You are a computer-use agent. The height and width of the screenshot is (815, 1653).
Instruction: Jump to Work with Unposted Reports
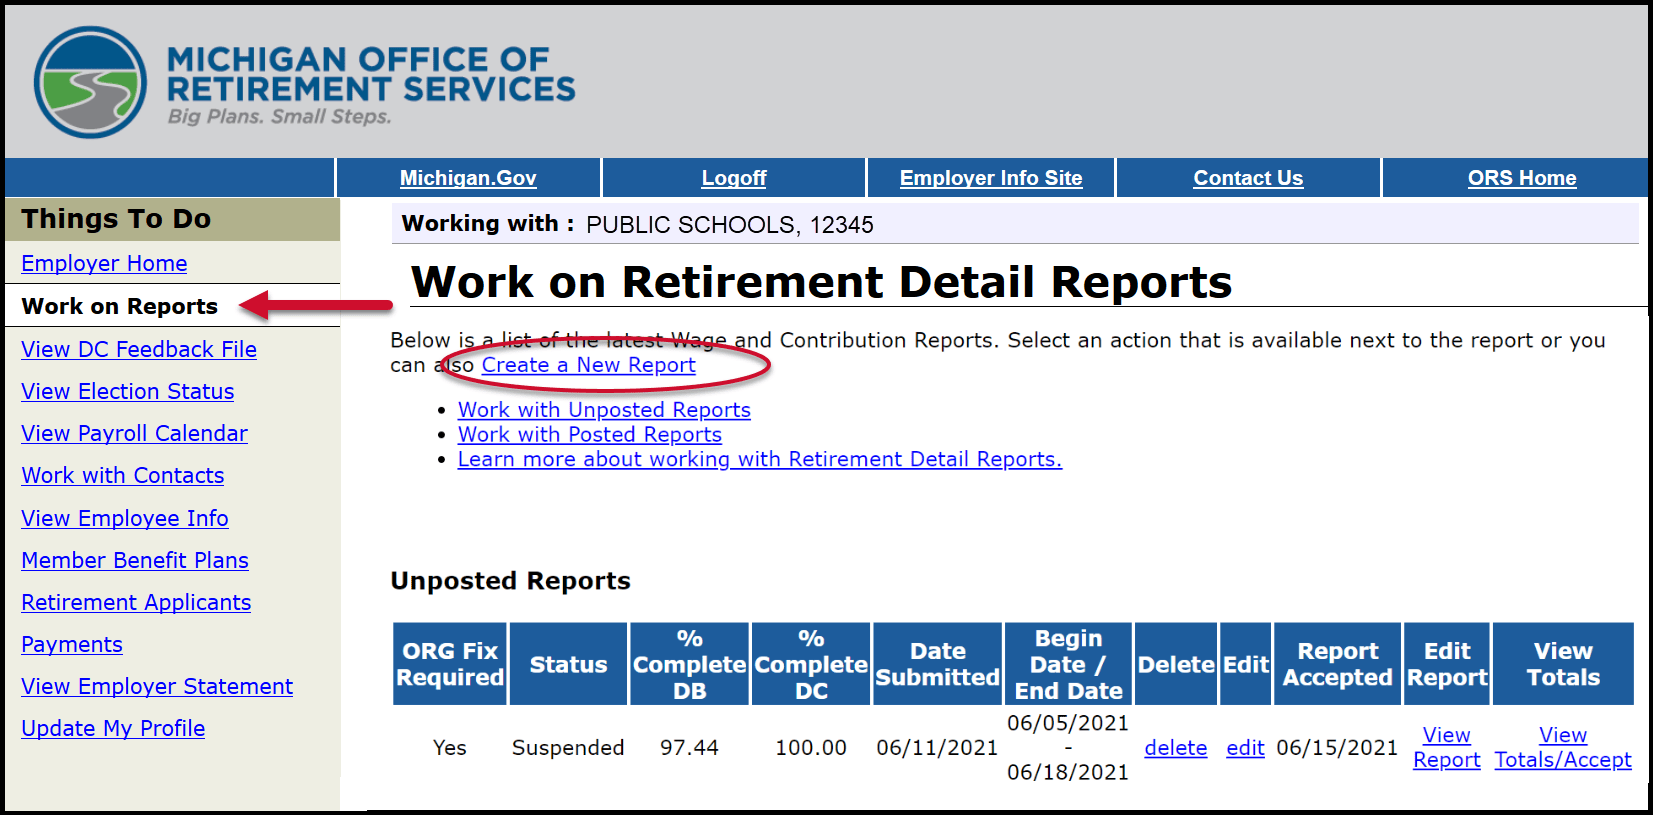[604, 410]
